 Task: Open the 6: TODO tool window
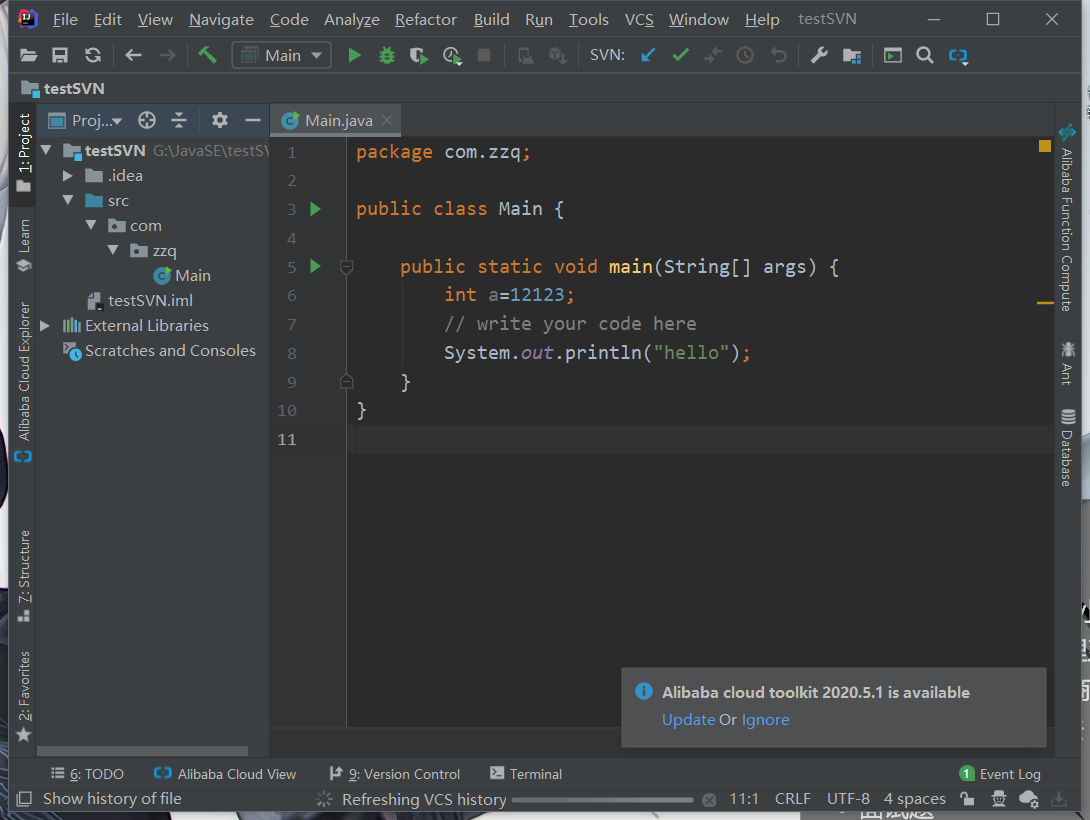point(87,773)
